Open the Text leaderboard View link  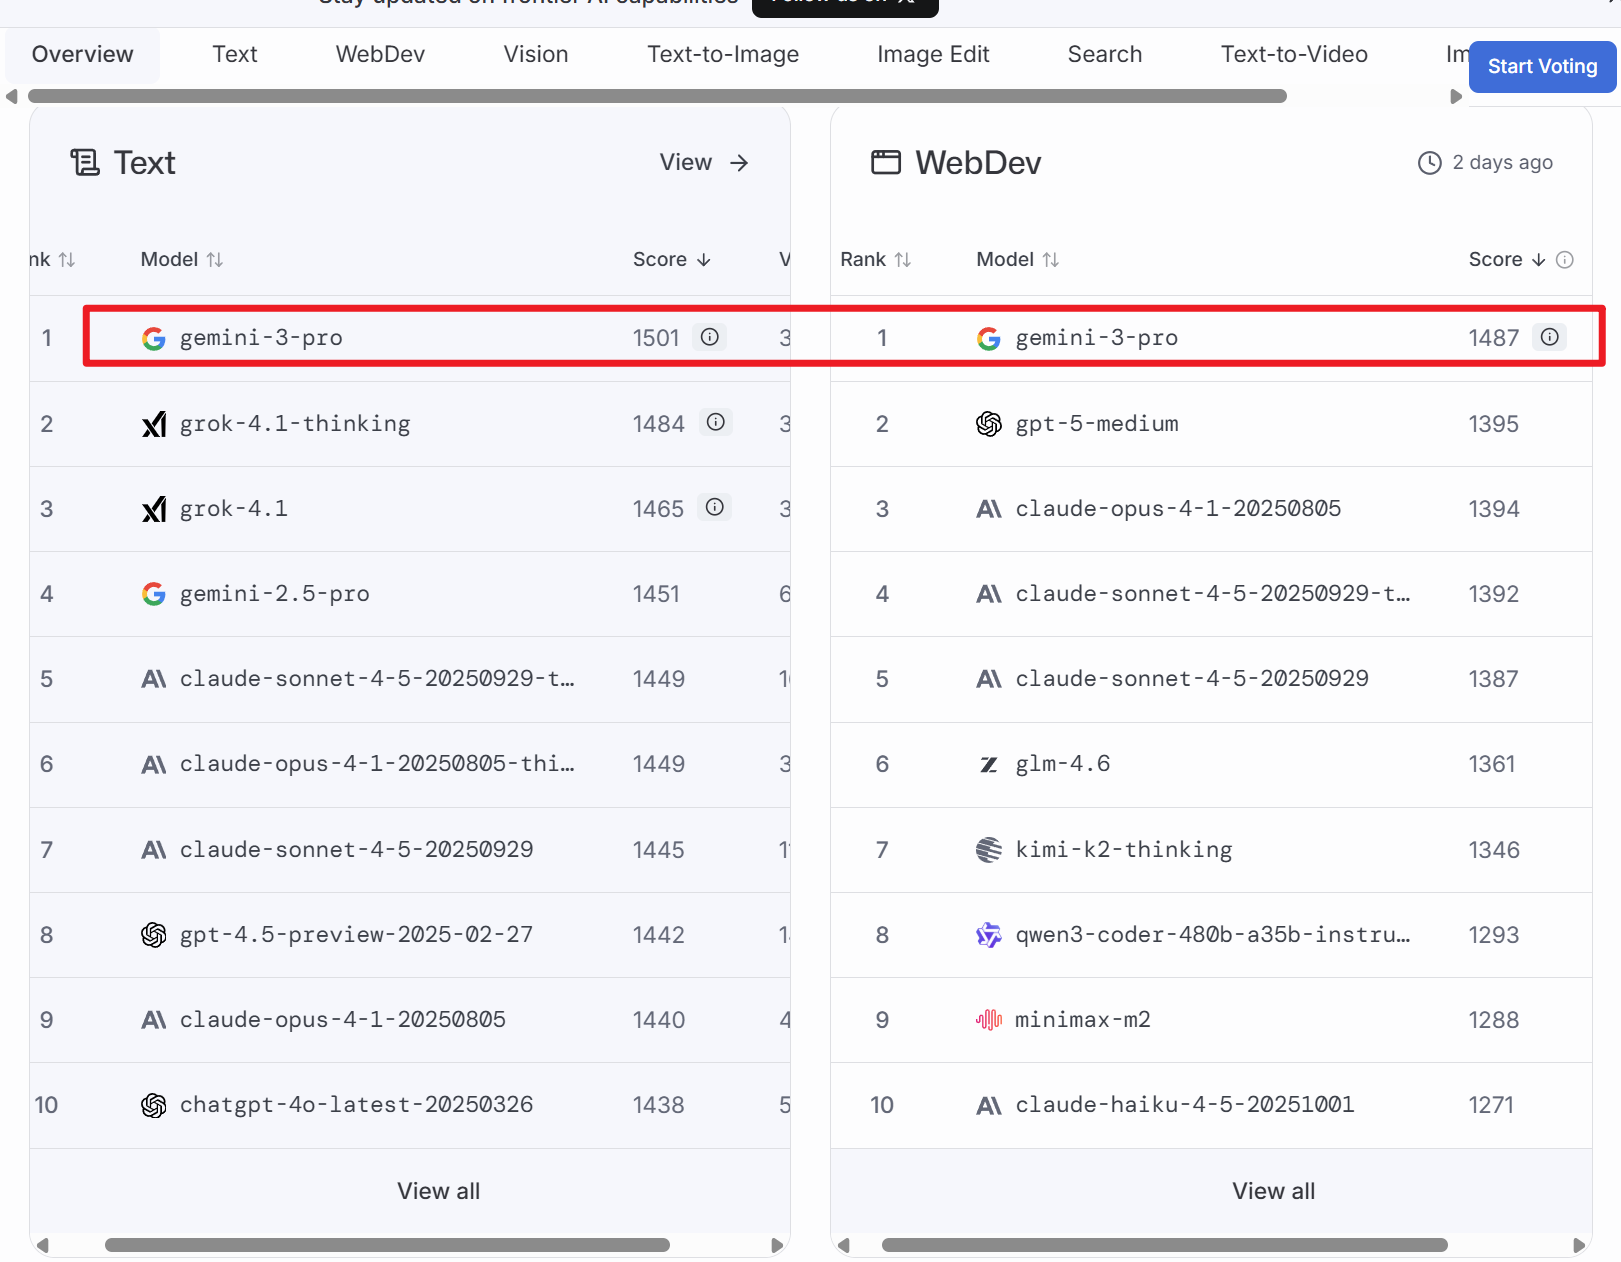coord(704,163)
